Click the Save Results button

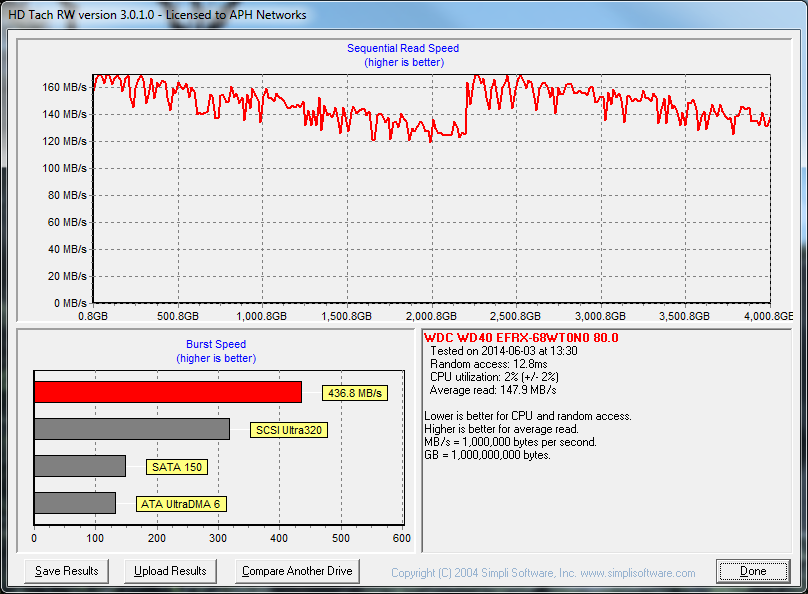coord(67,571)
